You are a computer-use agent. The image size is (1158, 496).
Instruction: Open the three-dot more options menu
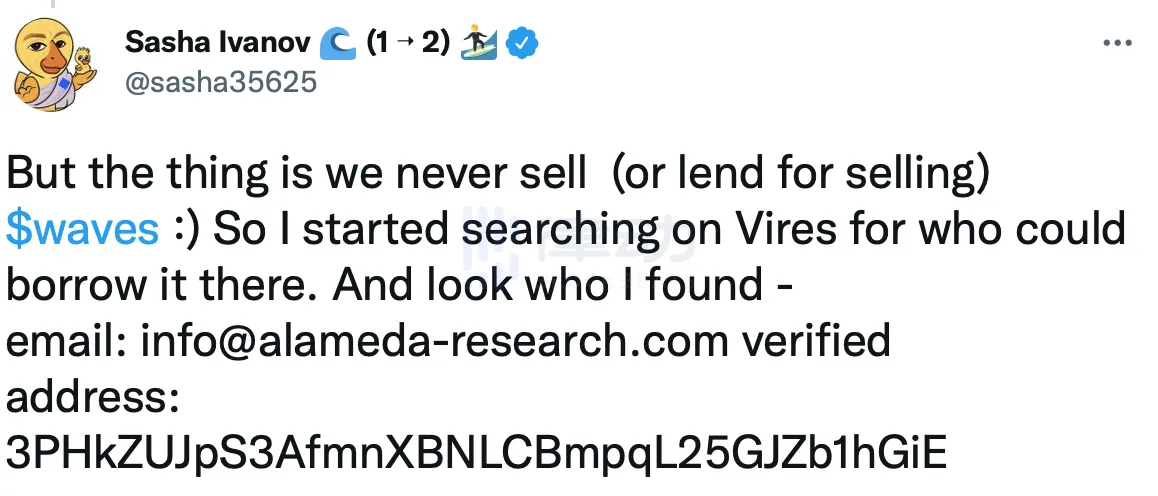pyautogui.click(x=1115, y=44)
